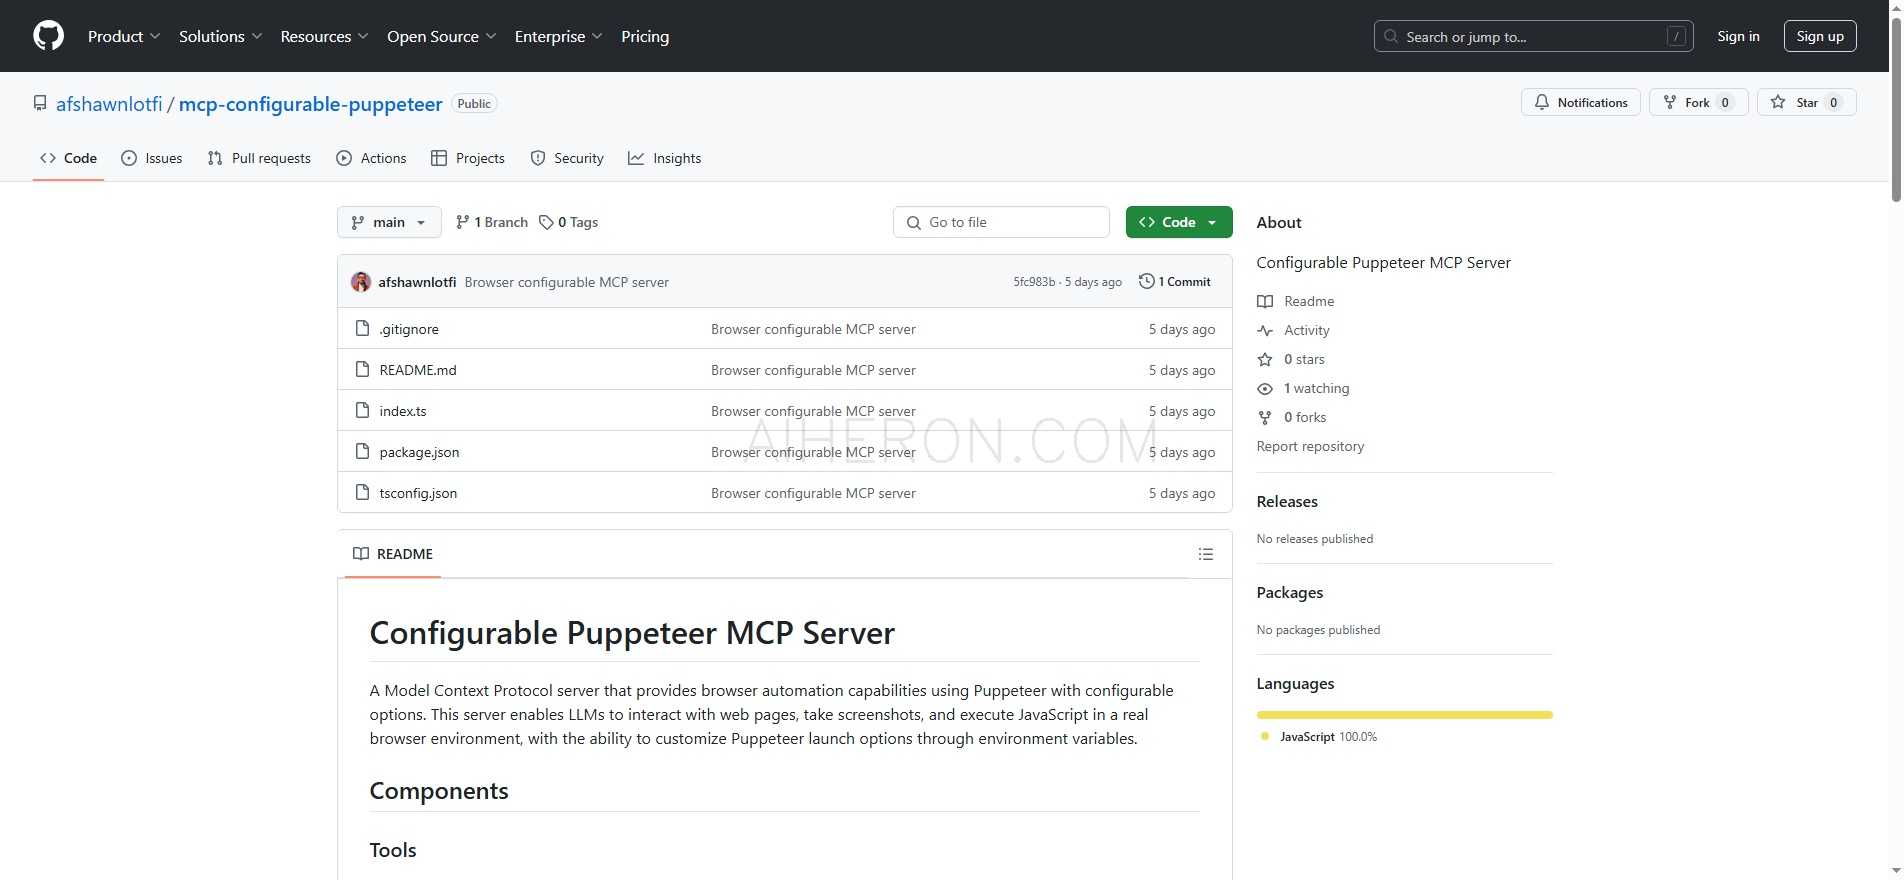Open the commit hash 5fc983b

point(1034,282)
